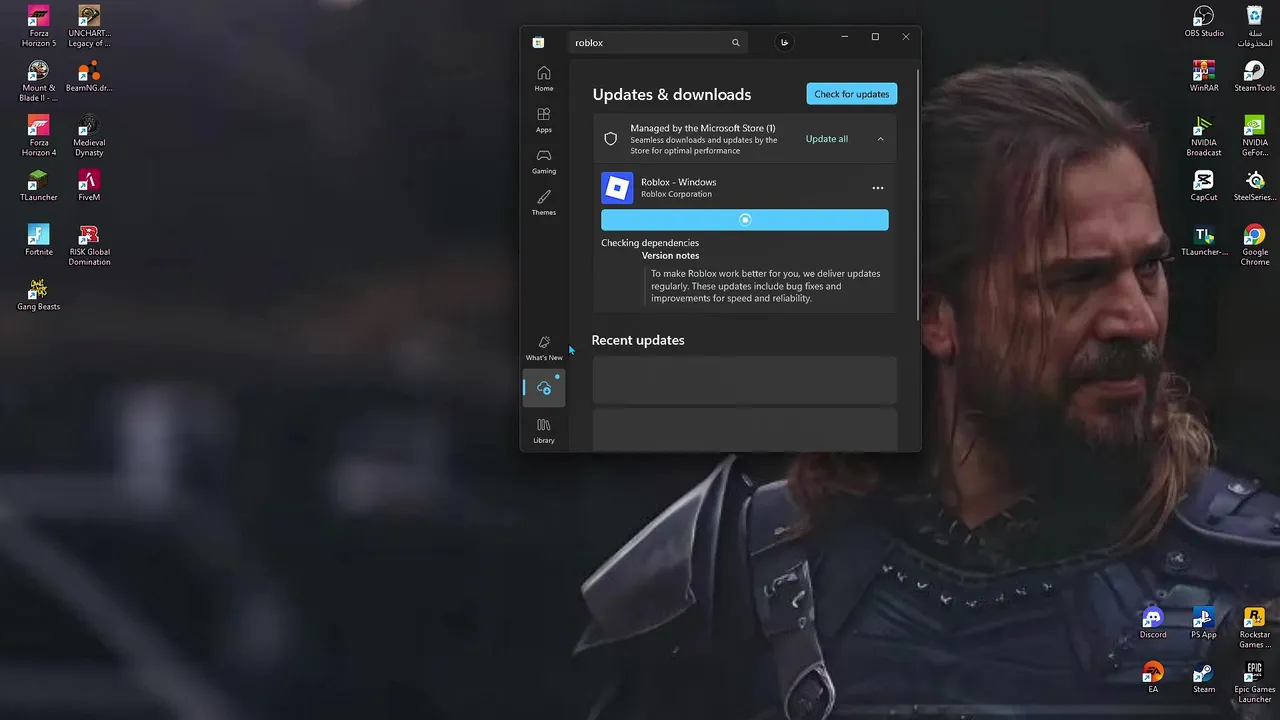Open the user profile avatar
1280x720 pixels.
(x=784, y=42)
